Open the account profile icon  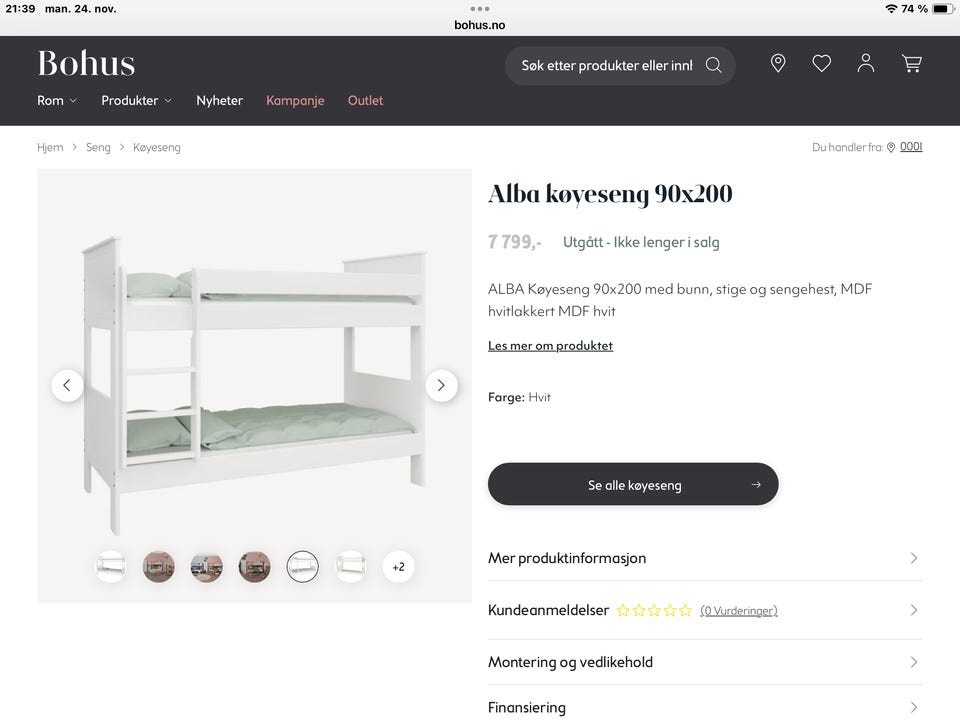coord(865,63)
